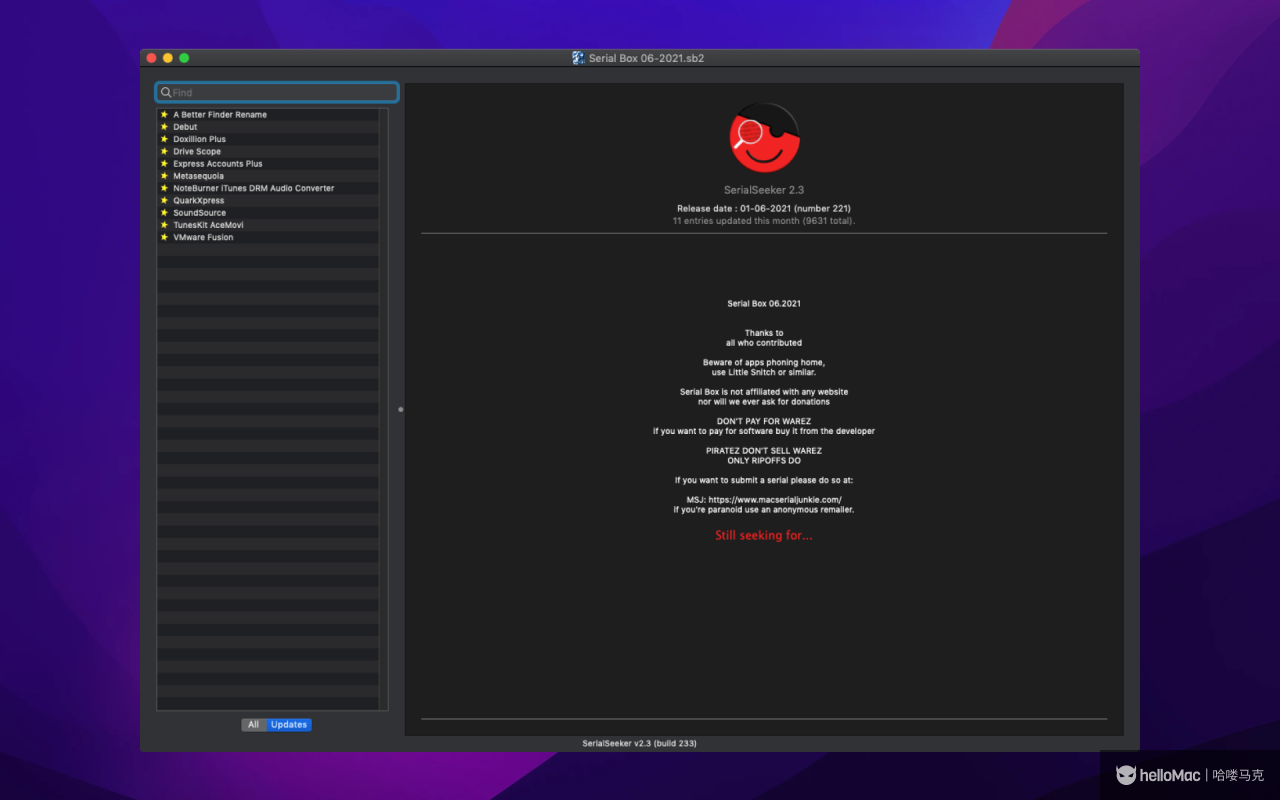Click the Serial Box 06.2021 heading
This screenshot has height=800, width=1280.
tap(764, 303)
